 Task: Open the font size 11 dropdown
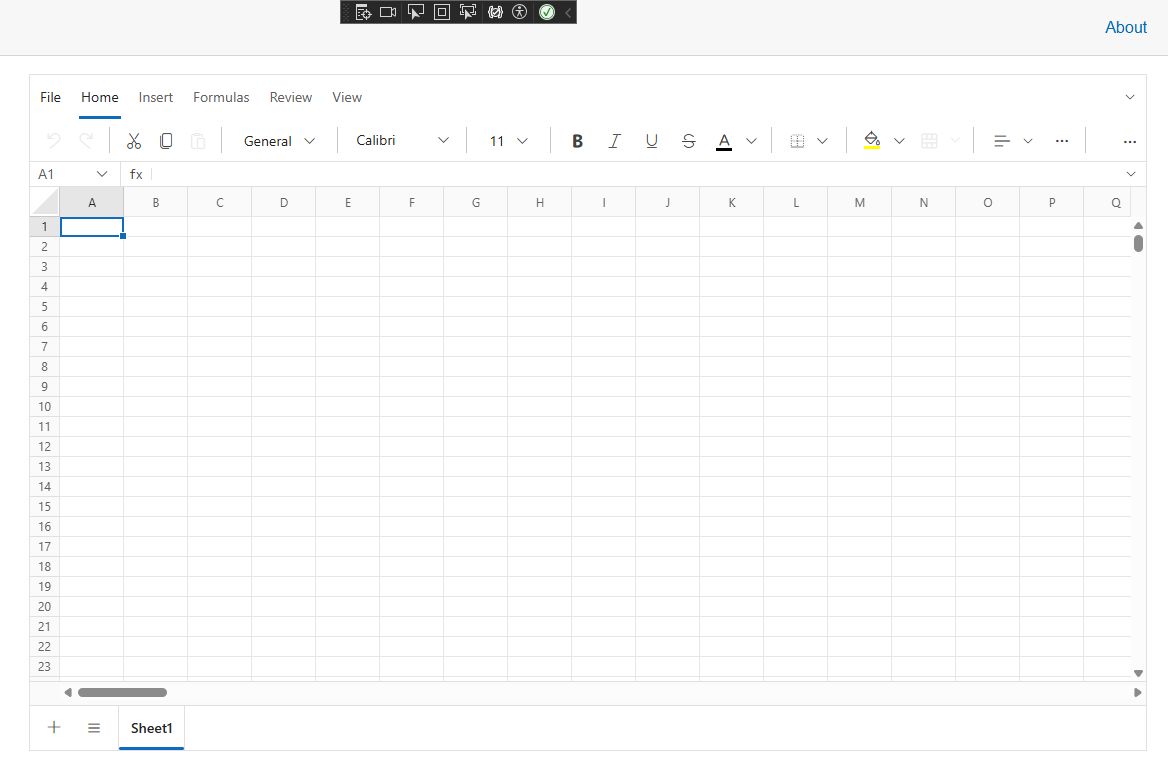coord(509,141)
